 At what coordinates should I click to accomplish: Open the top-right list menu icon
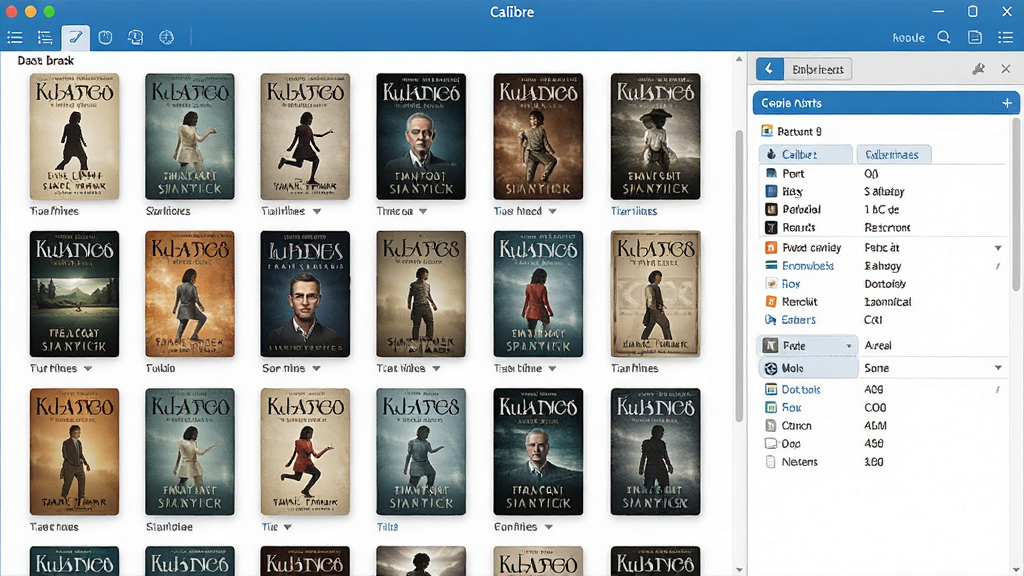[x=1006, y=37]
